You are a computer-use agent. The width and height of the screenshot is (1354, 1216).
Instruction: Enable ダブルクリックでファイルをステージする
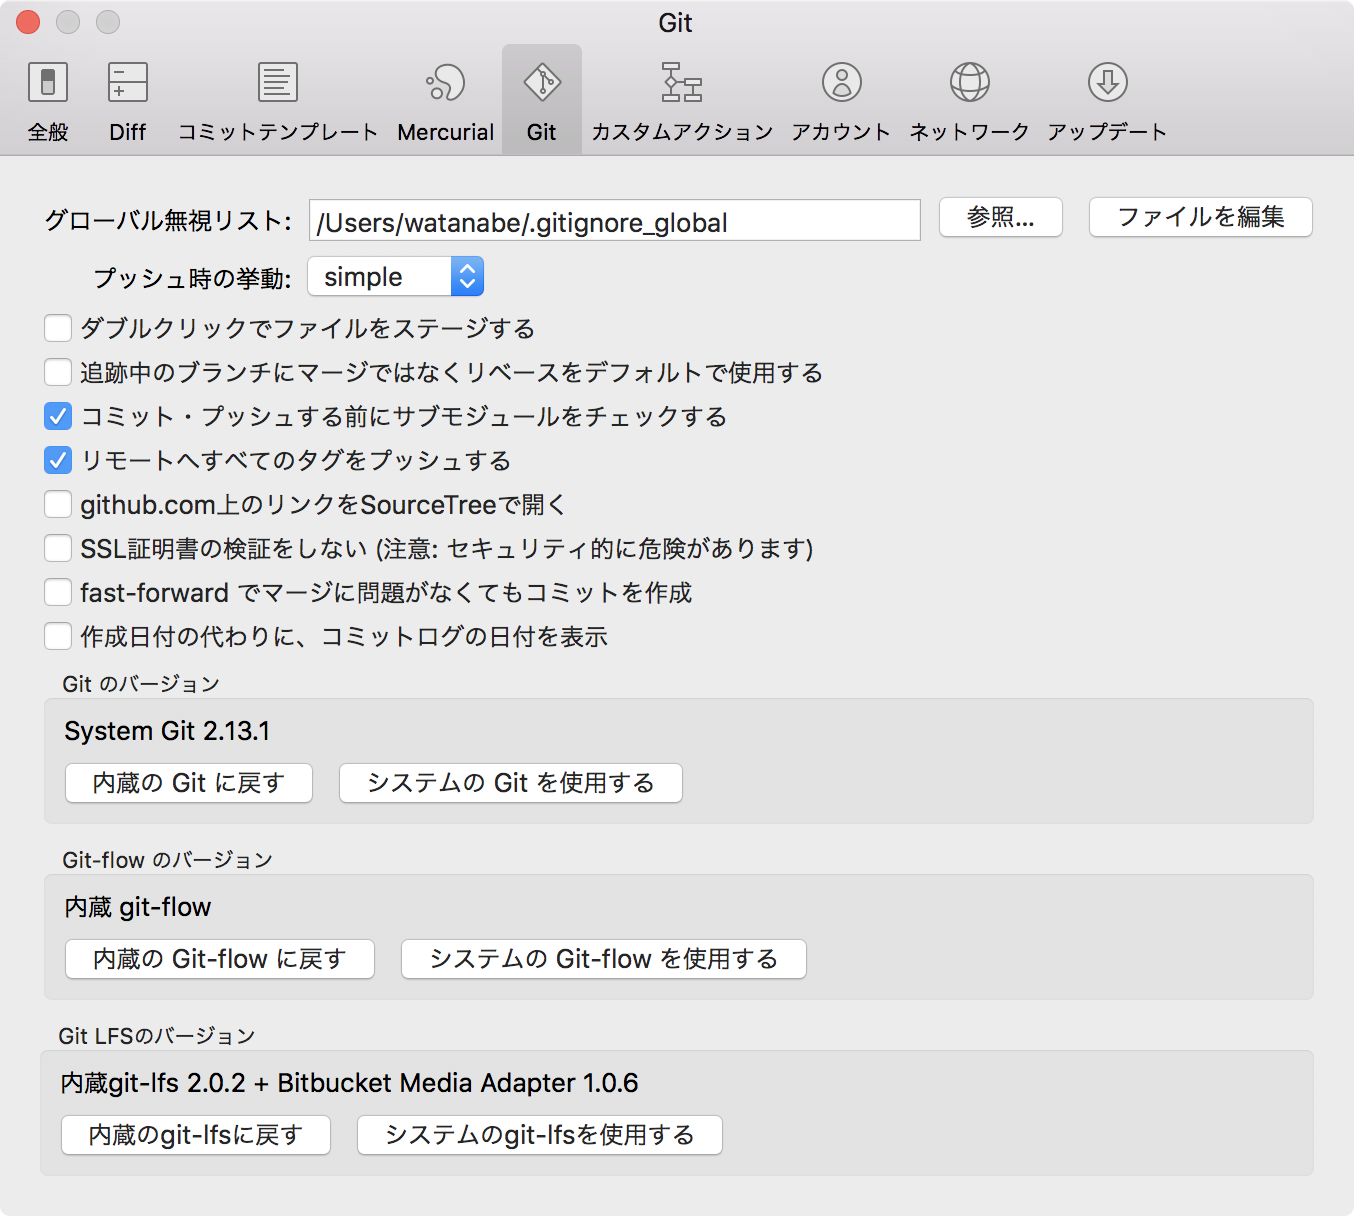pyautogui.click(x=57, y=328)
